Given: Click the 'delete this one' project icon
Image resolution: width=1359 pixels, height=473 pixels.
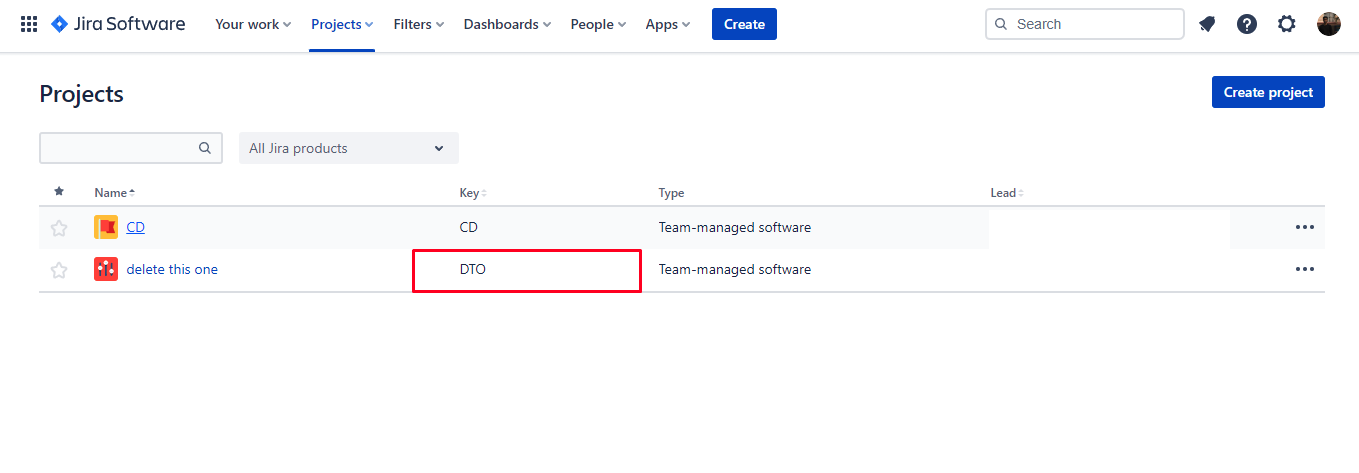Looking at the screenshot, I should pyautogui.click(x=106, y=269).
